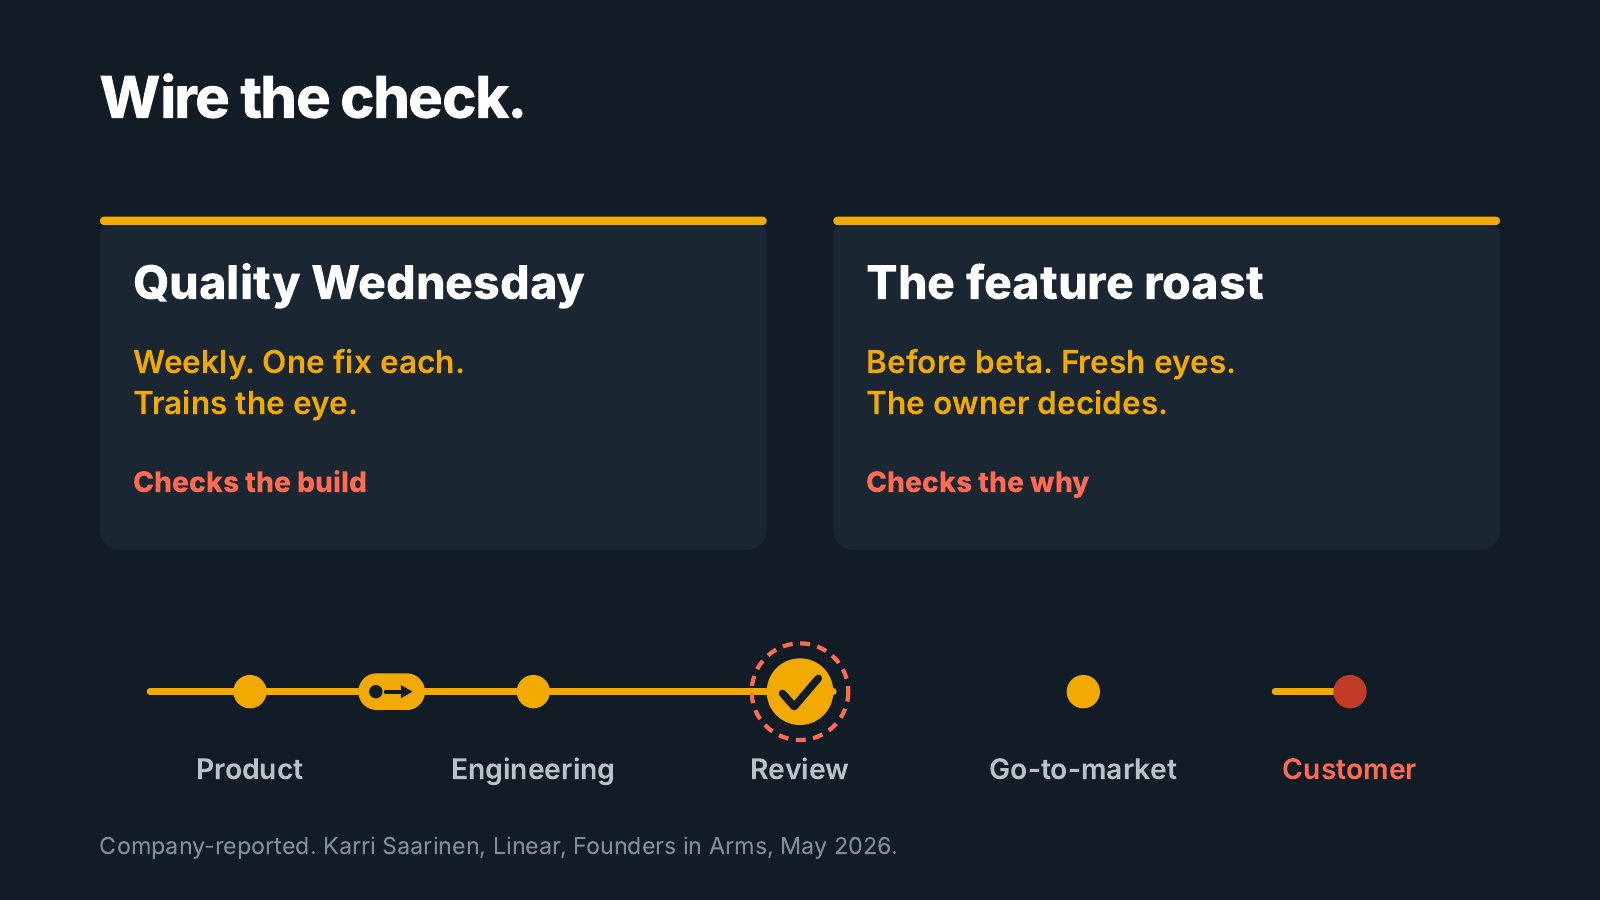Select the Go-to-market label
The image size is (1600, 900).
pos(1083,769)
